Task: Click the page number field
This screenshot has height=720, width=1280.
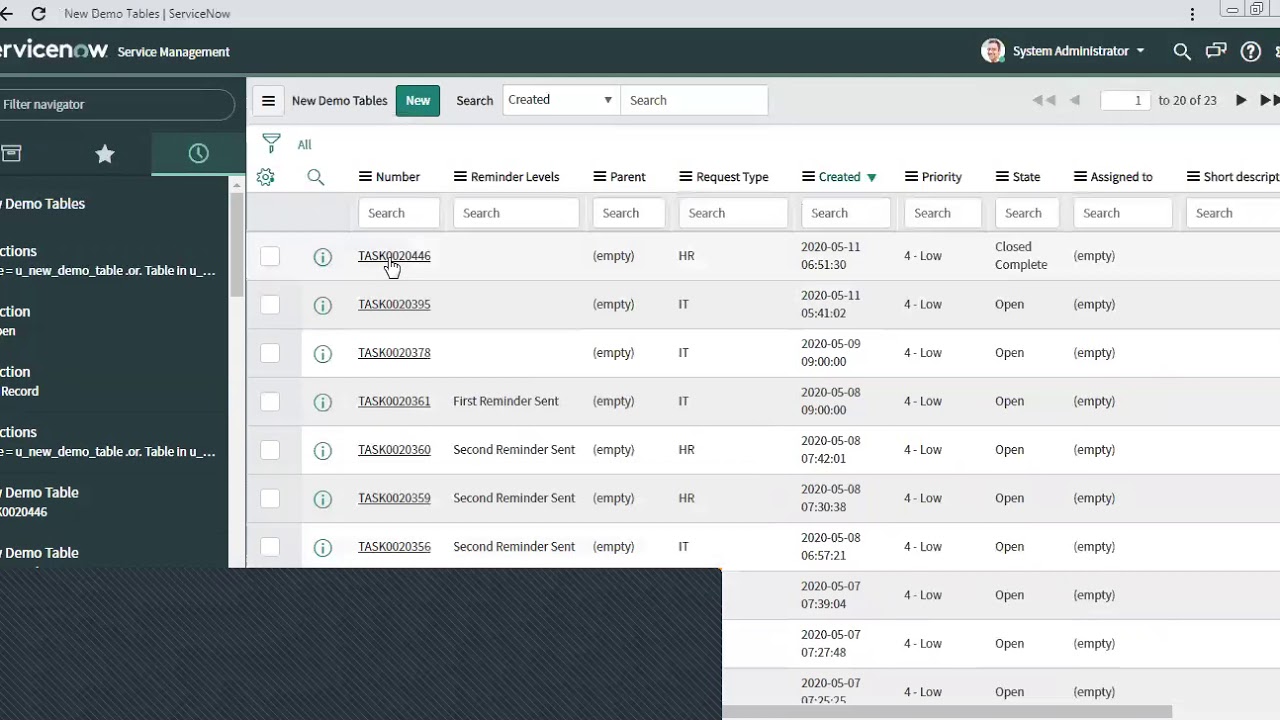Action: (1125, 100)
